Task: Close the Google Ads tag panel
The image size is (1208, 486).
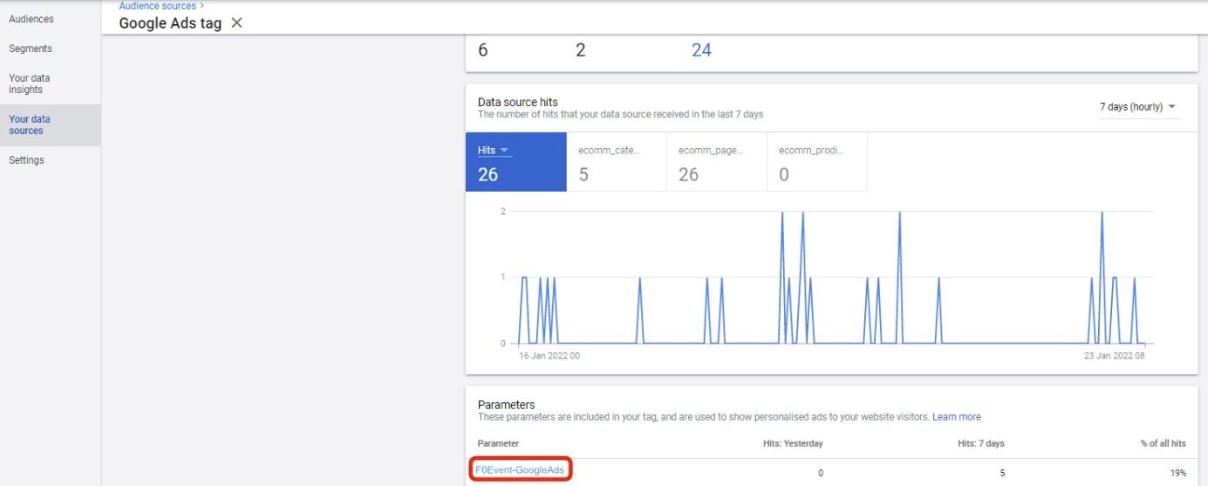Action: (x=237, y=23)
